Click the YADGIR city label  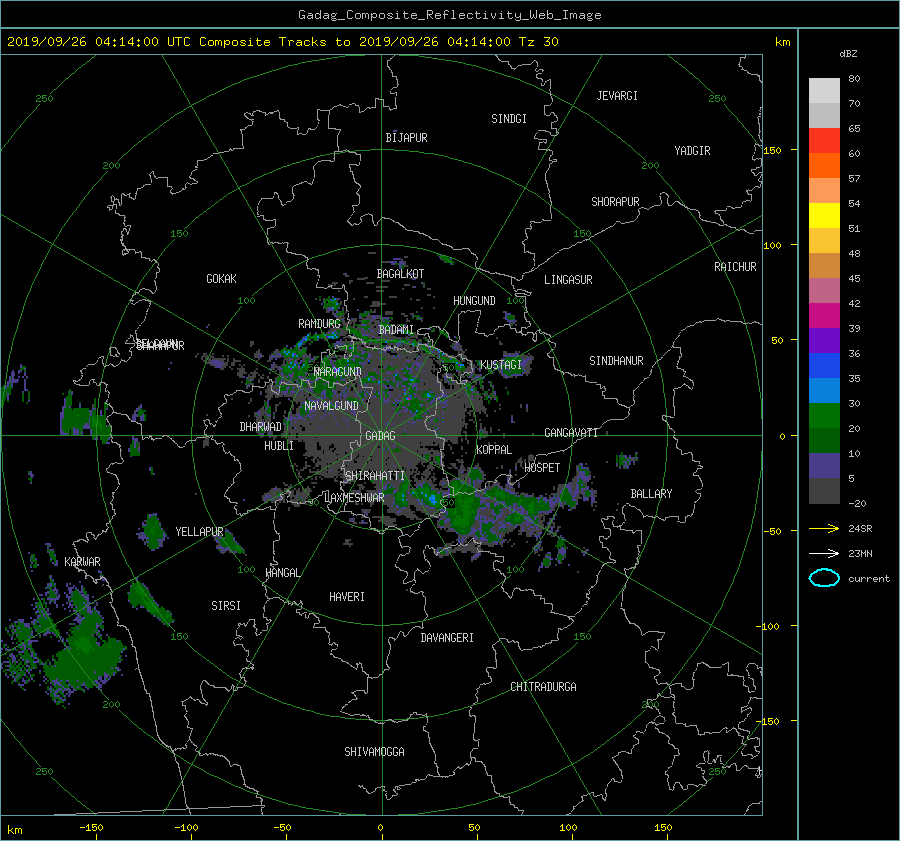[x=692, y=151]
